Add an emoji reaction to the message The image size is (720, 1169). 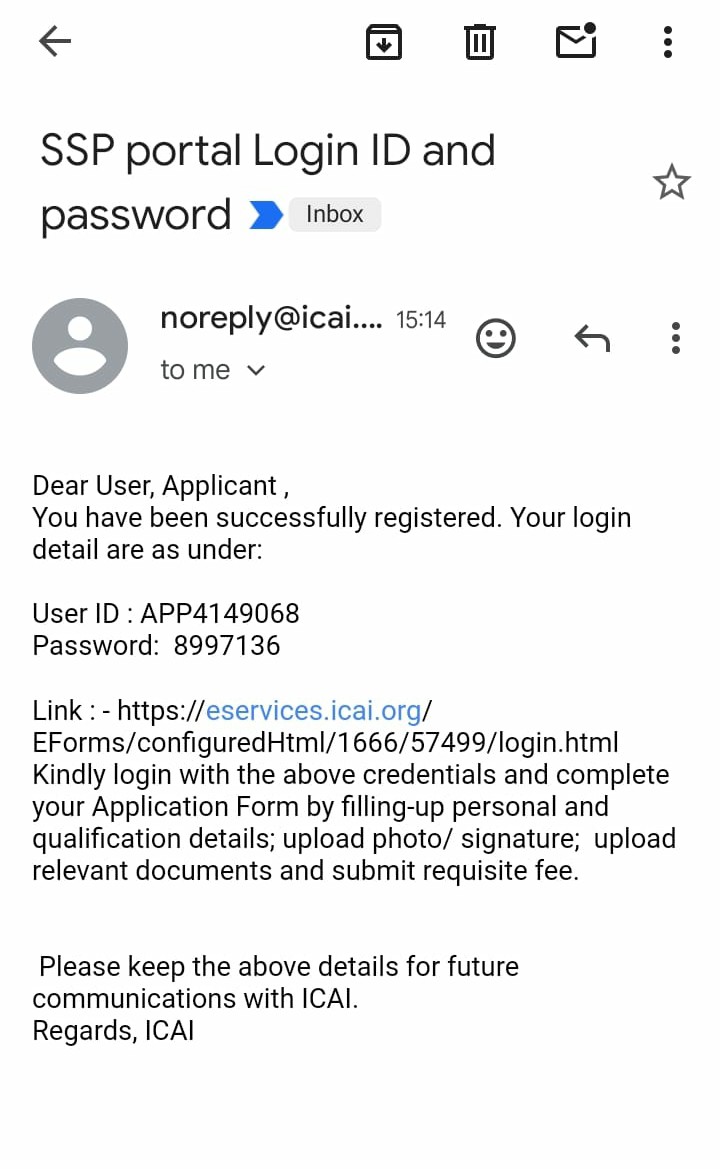[495, 339]
